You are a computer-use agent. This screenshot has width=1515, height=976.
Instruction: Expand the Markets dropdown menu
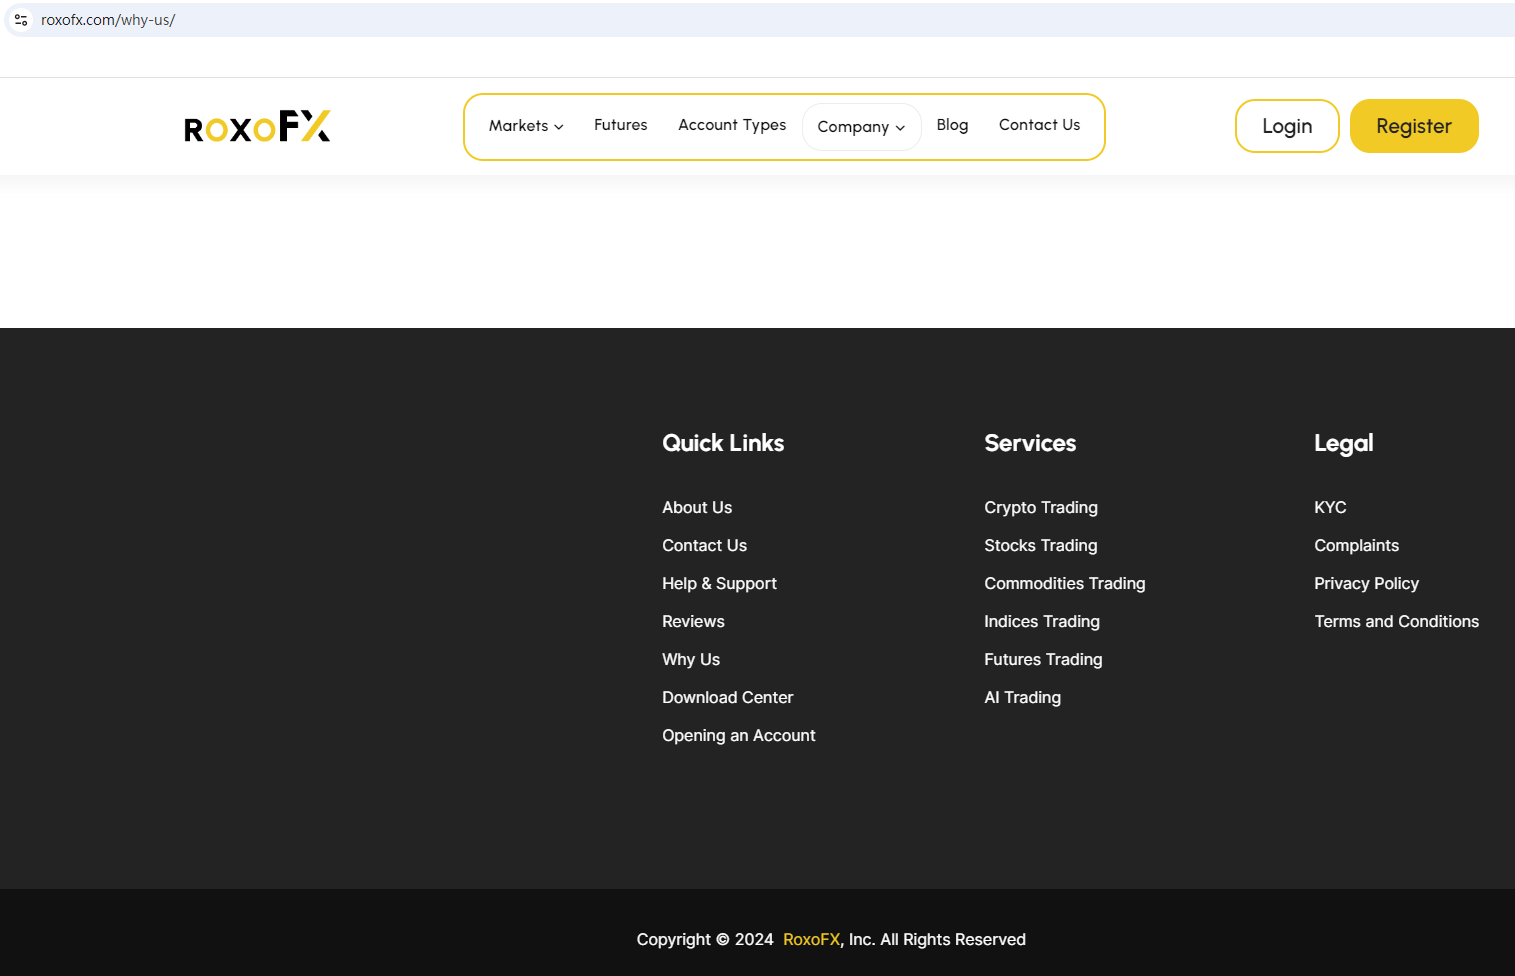coord(526,126)
